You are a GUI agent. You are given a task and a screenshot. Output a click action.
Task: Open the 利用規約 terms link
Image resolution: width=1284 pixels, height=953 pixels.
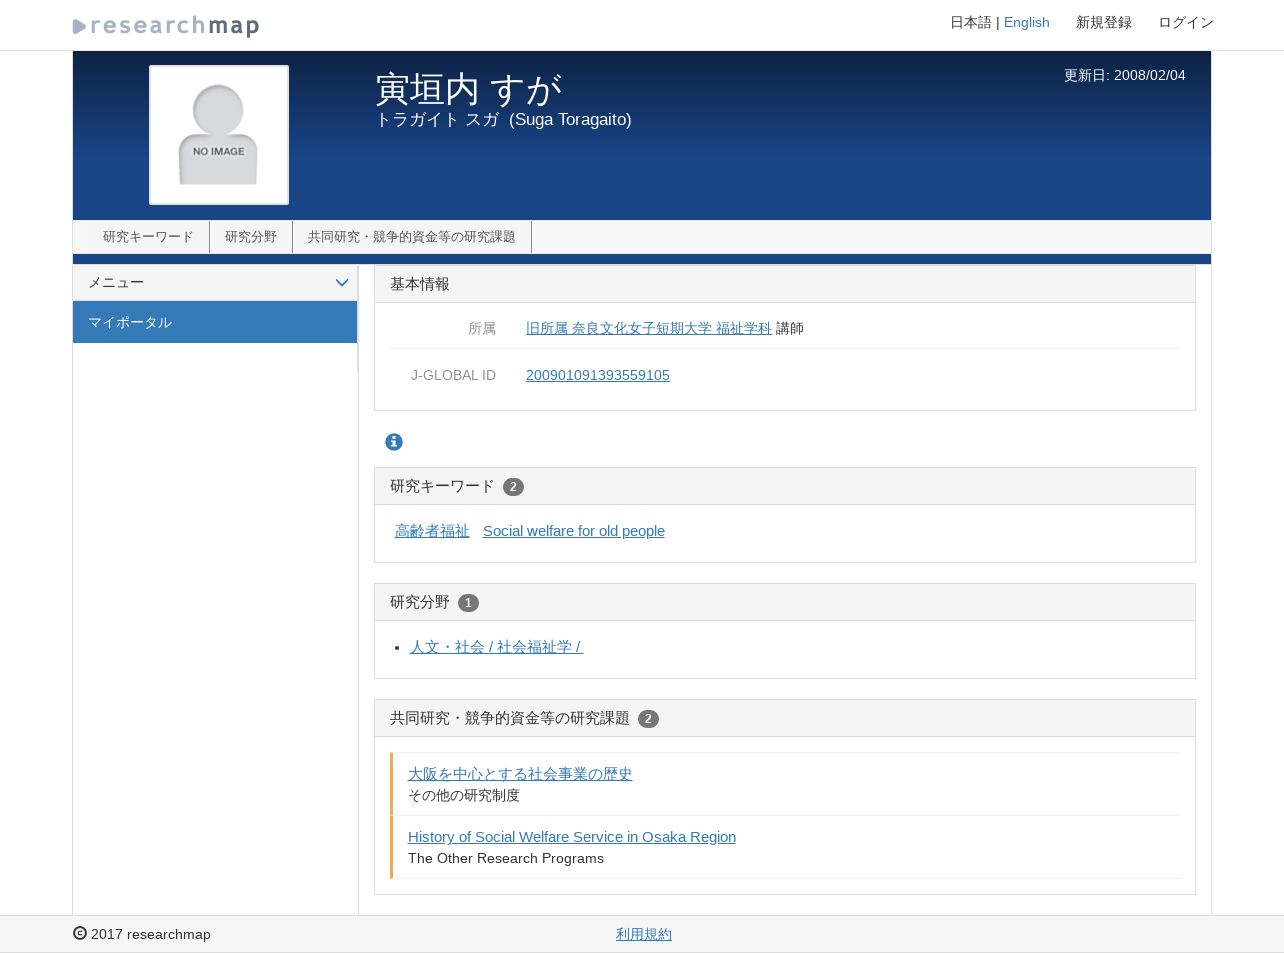[x=644, y=934]
